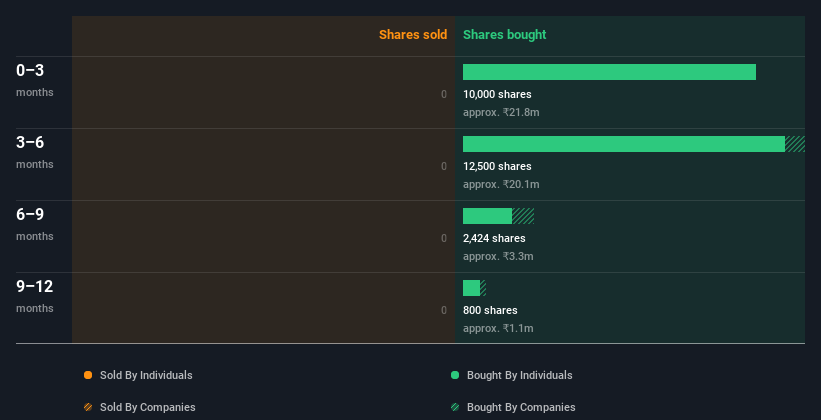Click the orange Sold By Individuals legend dot
The width and height of the screenshot is (821, 420).
pyautogui.click(x=88, y=375)
